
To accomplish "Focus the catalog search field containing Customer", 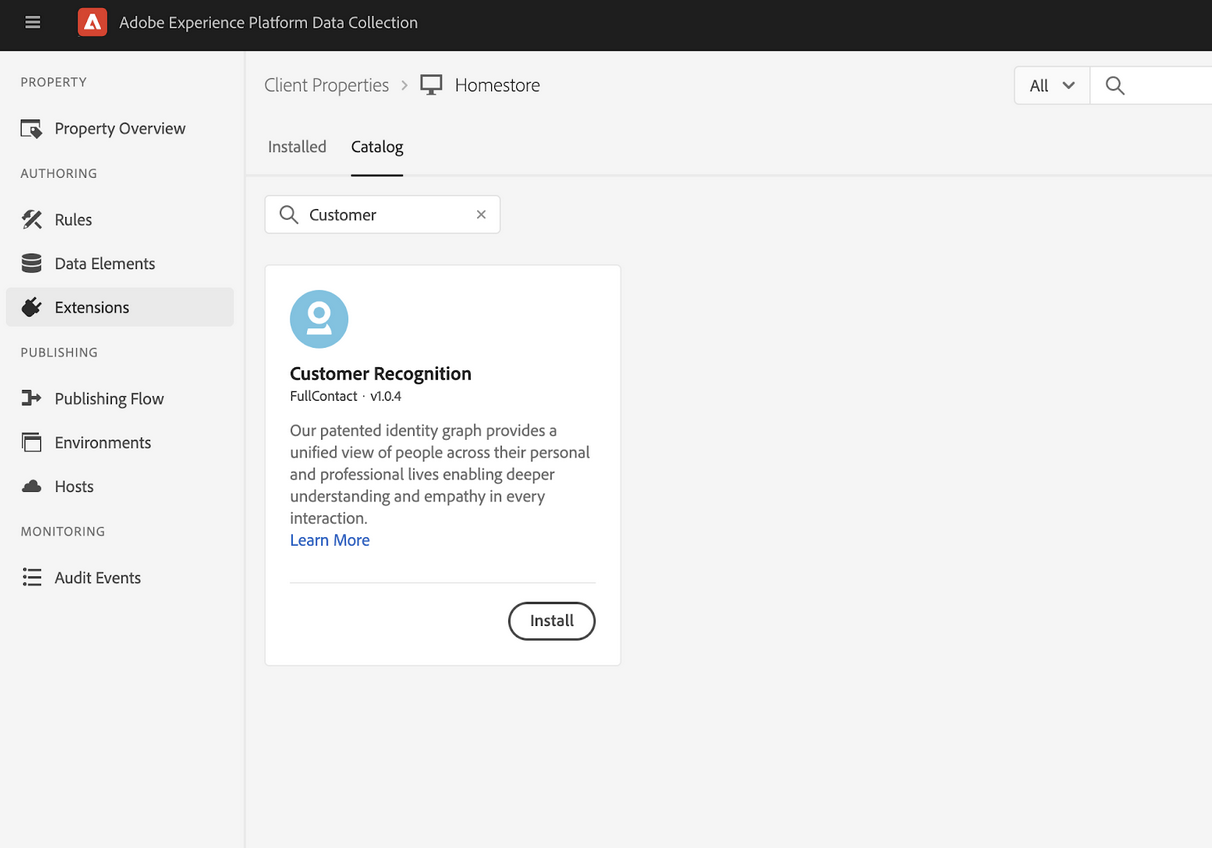I will coord(382,214).
